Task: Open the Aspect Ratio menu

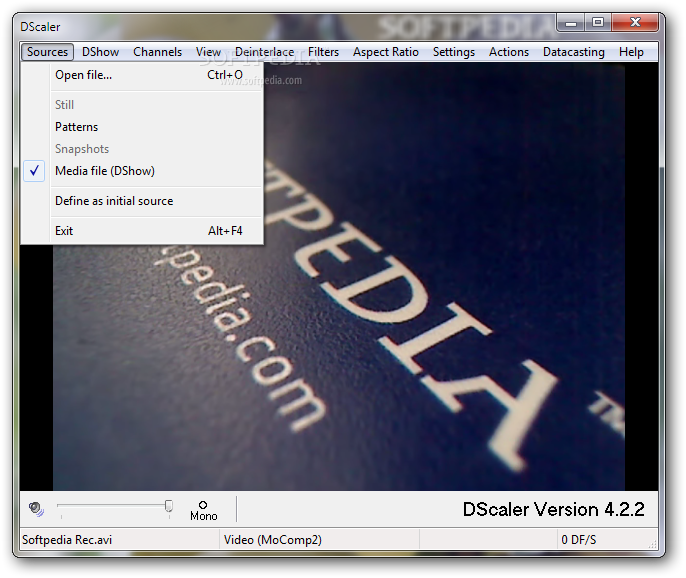Action: pos(385,52)
